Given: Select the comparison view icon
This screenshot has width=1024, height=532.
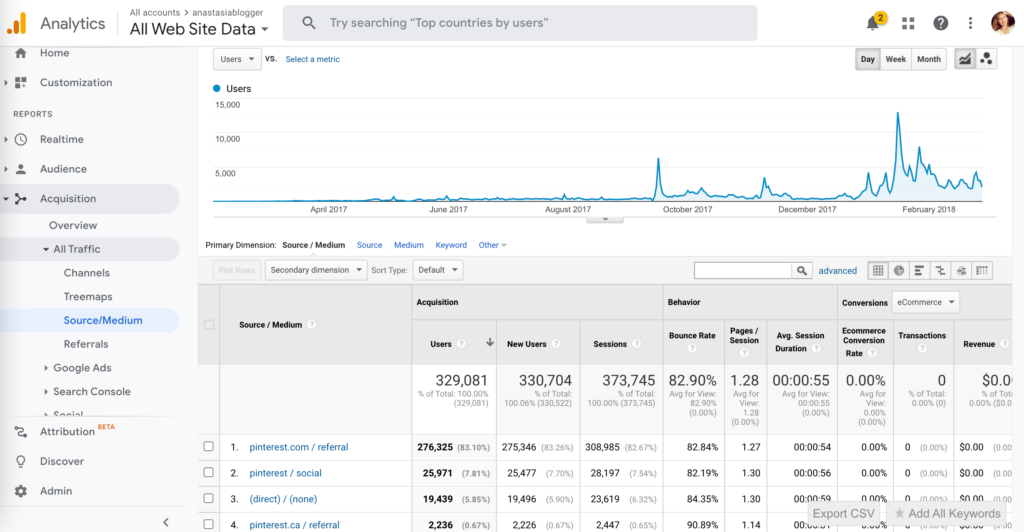Looking at the screenshot, I should 940,270.
